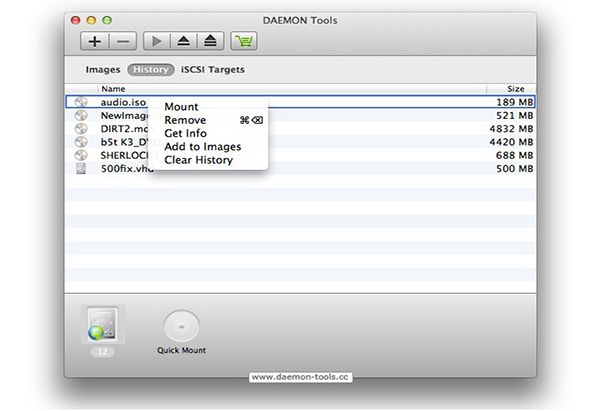Click the disc icon beside NewImage
This screenshot has width=590, height=411.
pos(81,115)
